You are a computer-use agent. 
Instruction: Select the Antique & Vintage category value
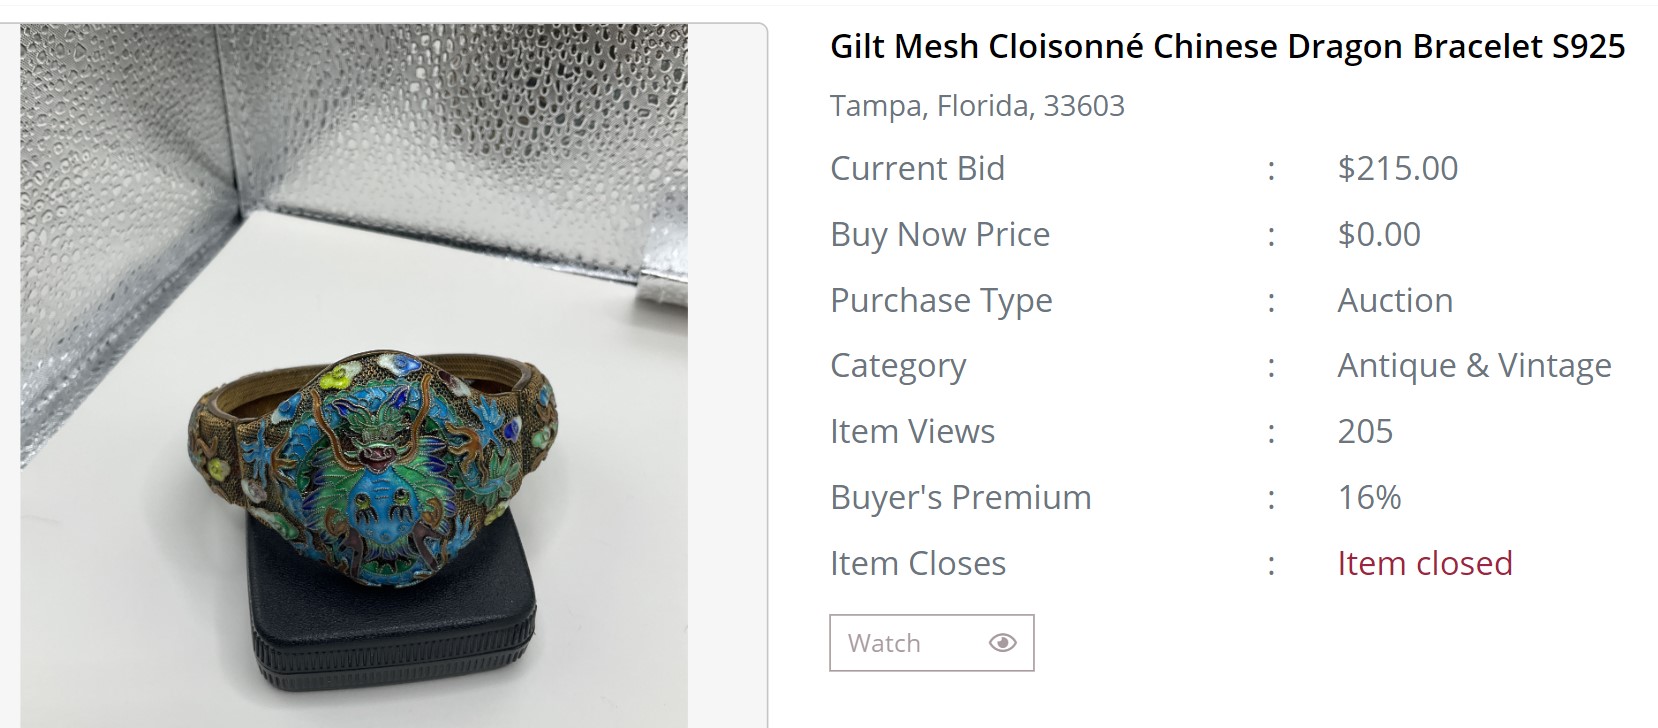1474,366
